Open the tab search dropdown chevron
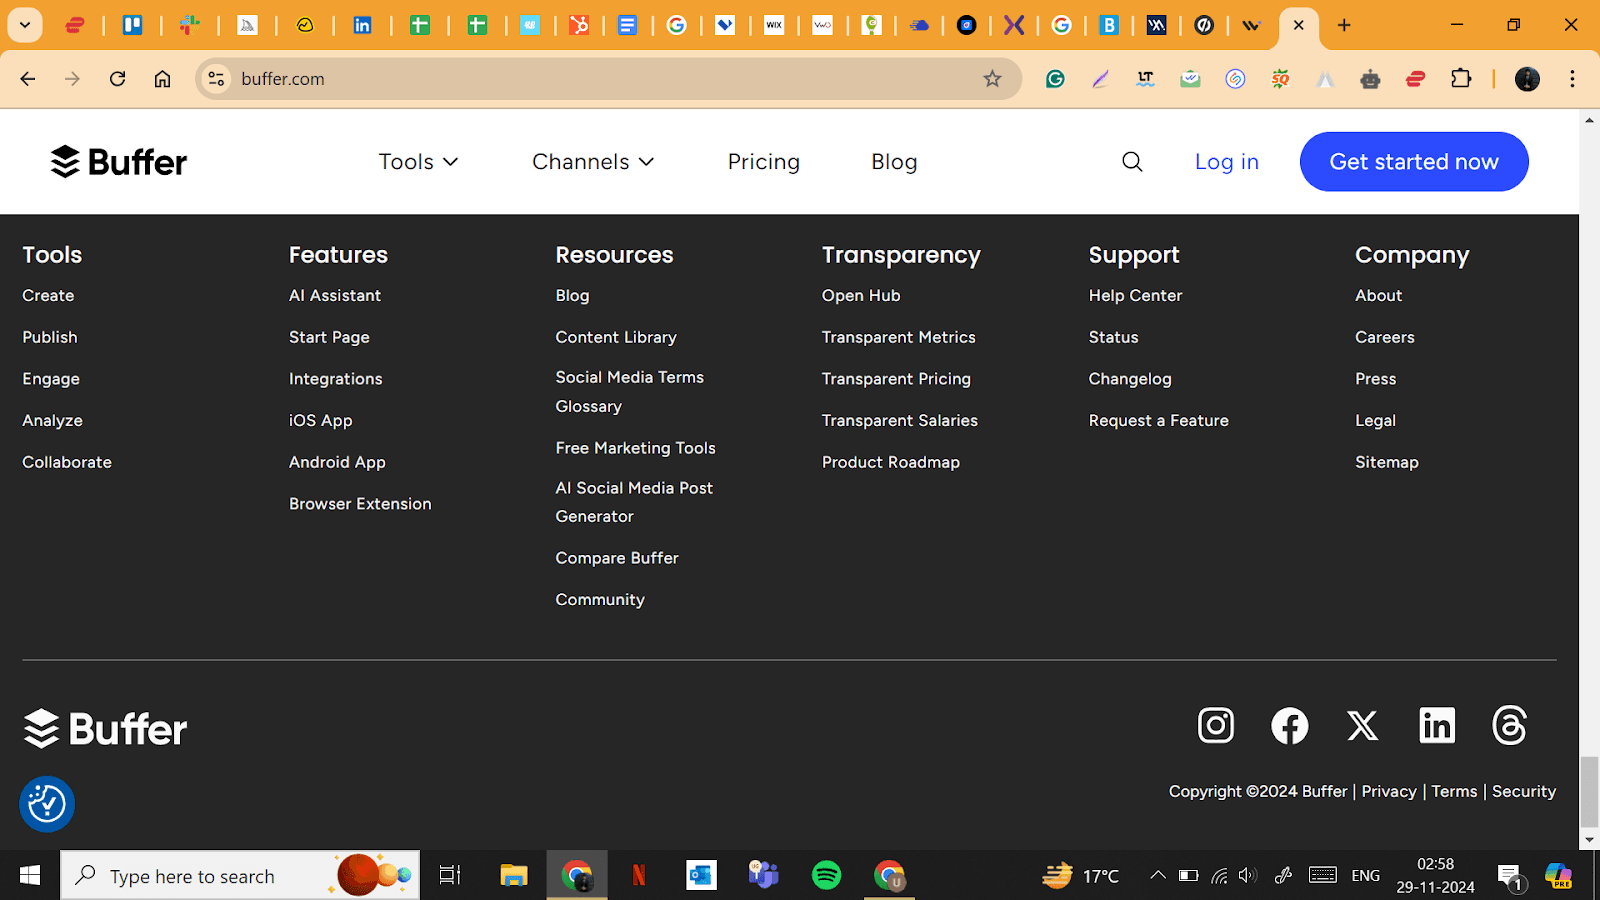Screen dimensions: 1600x900 (24, 25)
